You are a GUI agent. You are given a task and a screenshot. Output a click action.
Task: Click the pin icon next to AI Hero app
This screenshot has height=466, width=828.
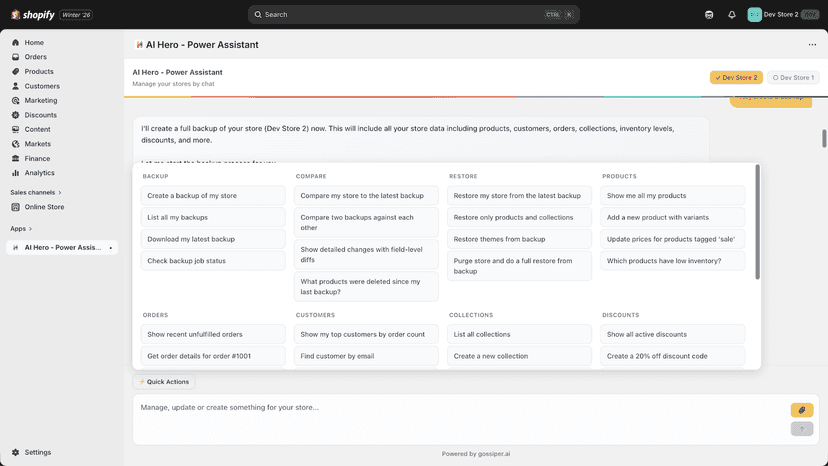[x=110, y=248]
